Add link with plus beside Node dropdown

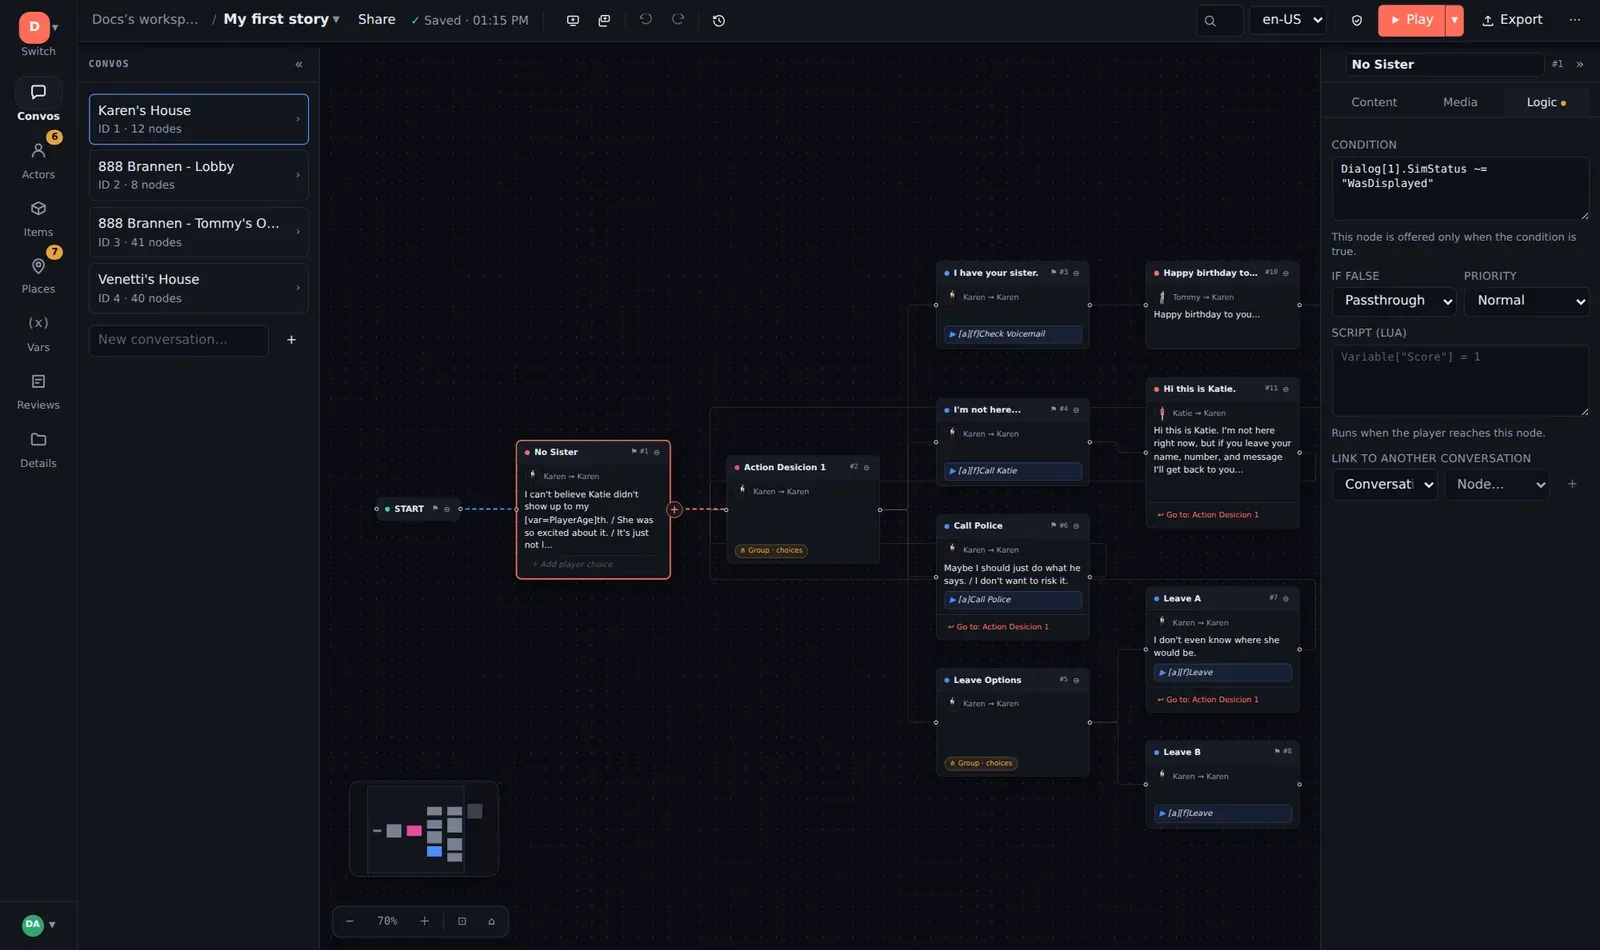point(1572,484)
